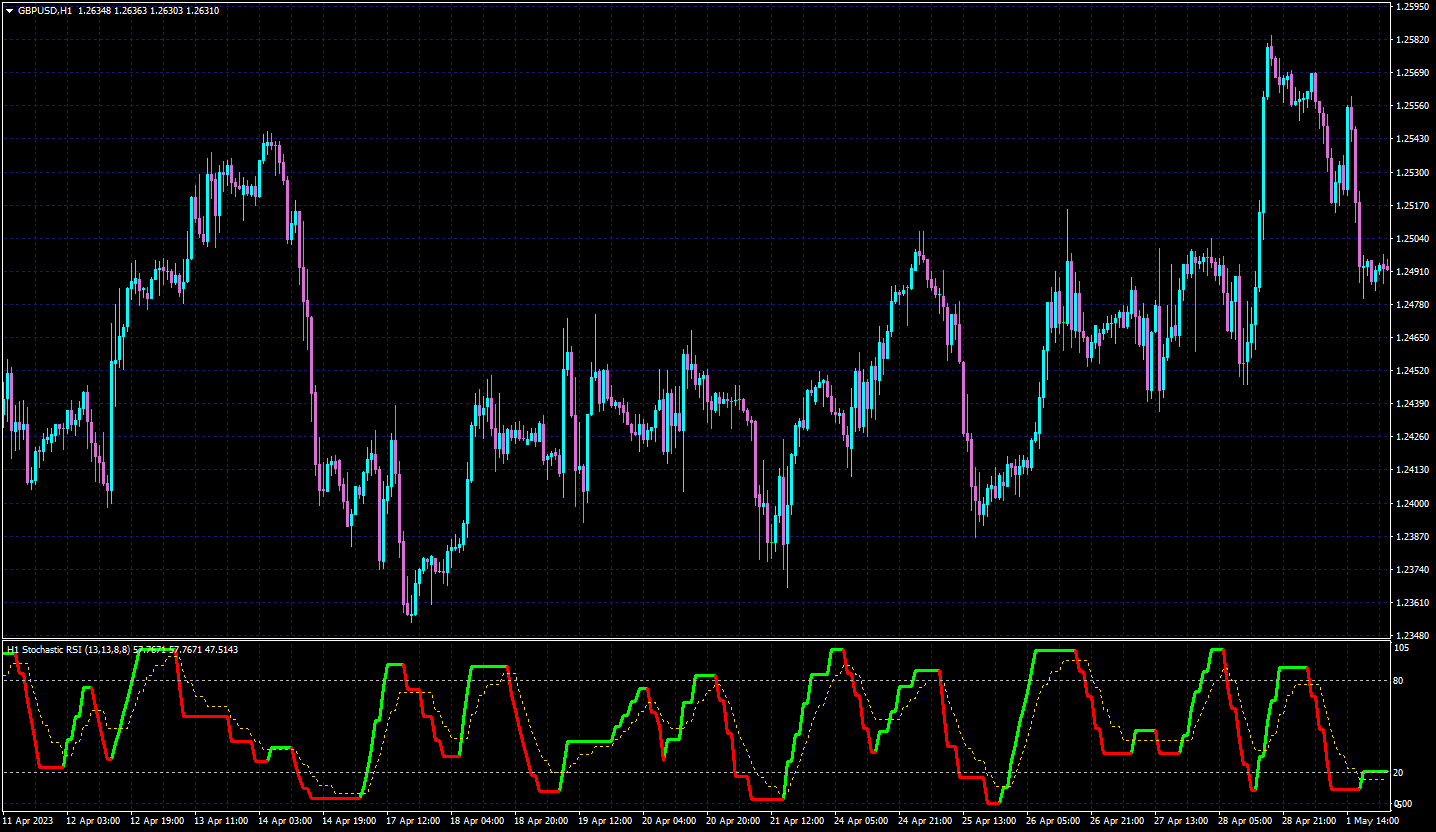Viewport: 1436px width, 832px height.
Task: Click the 1 May 14:00 time label
Action: pos(1372,821)
